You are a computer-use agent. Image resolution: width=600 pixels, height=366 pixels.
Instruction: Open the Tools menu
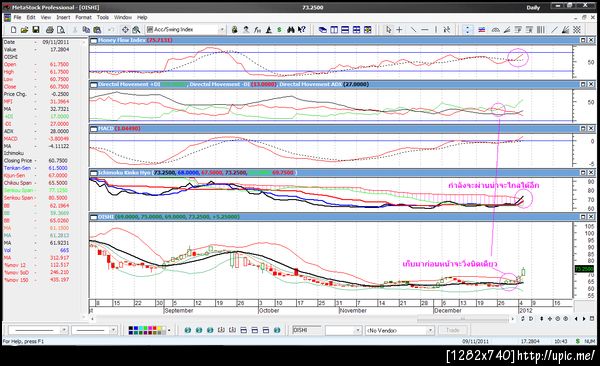[103, 17]
